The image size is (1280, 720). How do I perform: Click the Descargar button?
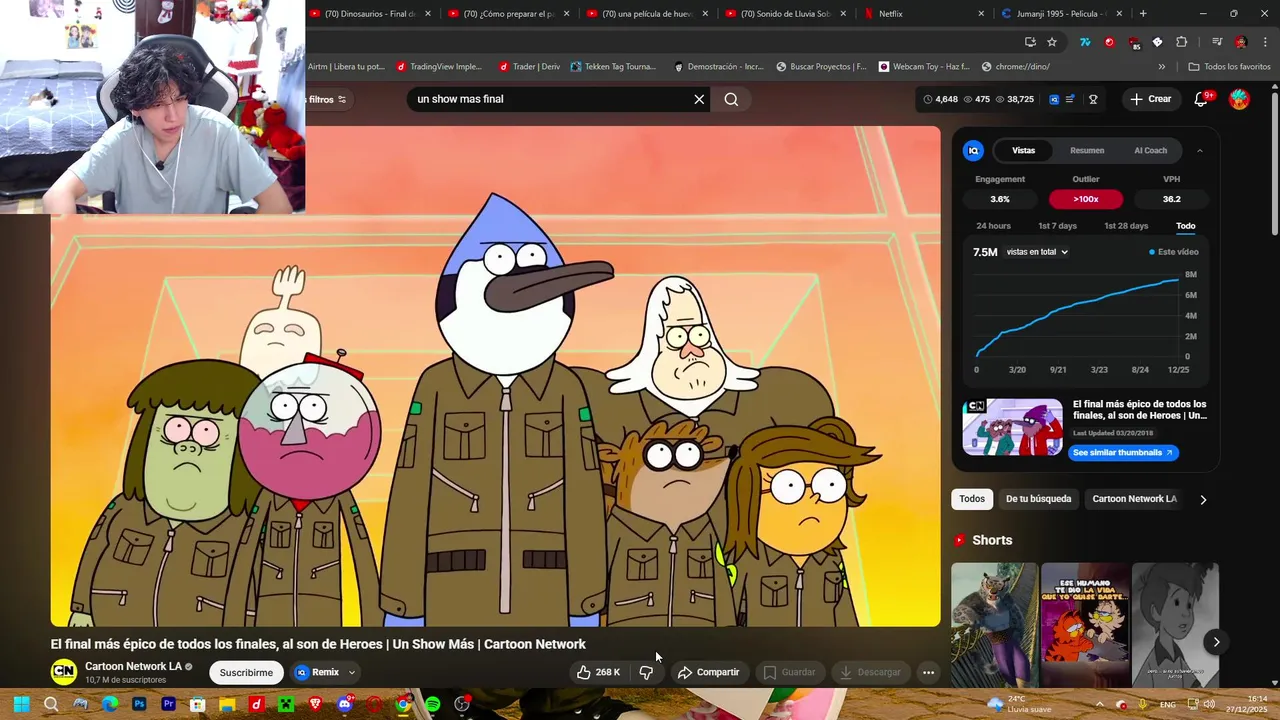tap(870, 672)
